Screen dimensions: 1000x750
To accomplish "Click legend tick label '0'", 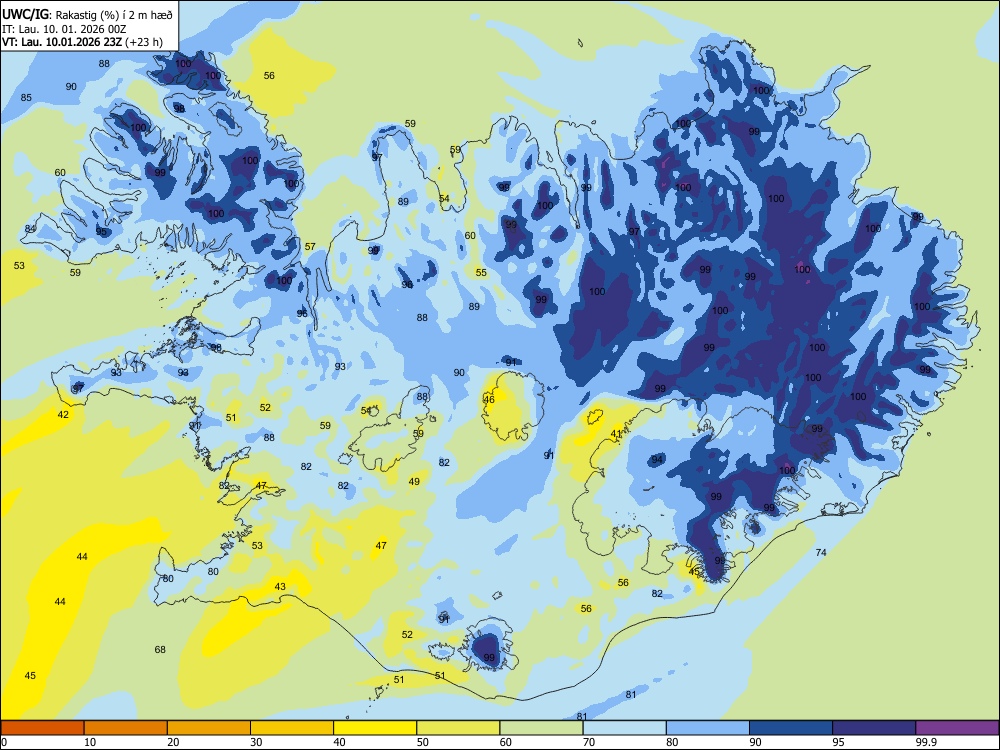I will coord(4,742).
